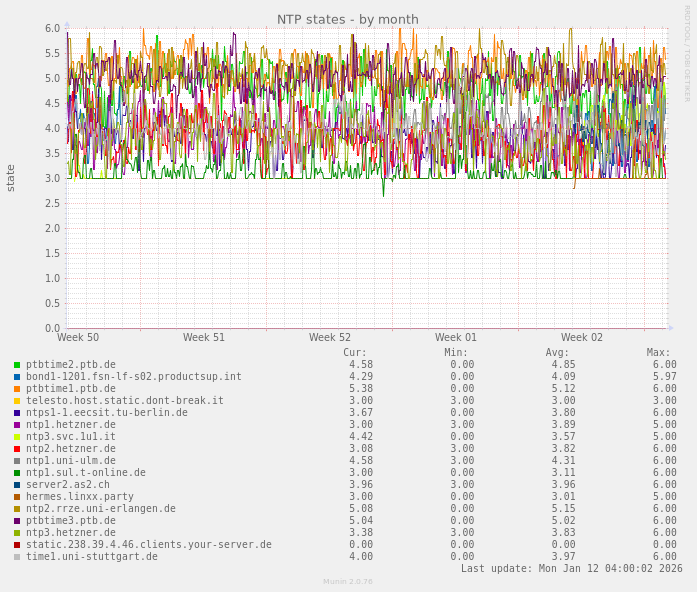Click the 'Max:' column header
Screen dimensions: 697x592
coord(658,353)
